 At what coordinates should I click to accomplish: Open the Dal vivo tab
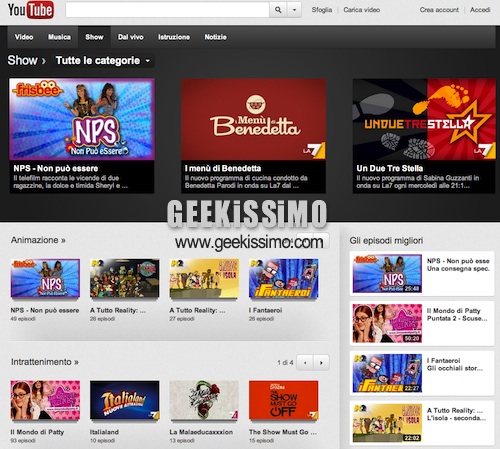click(x=131, y=37)
